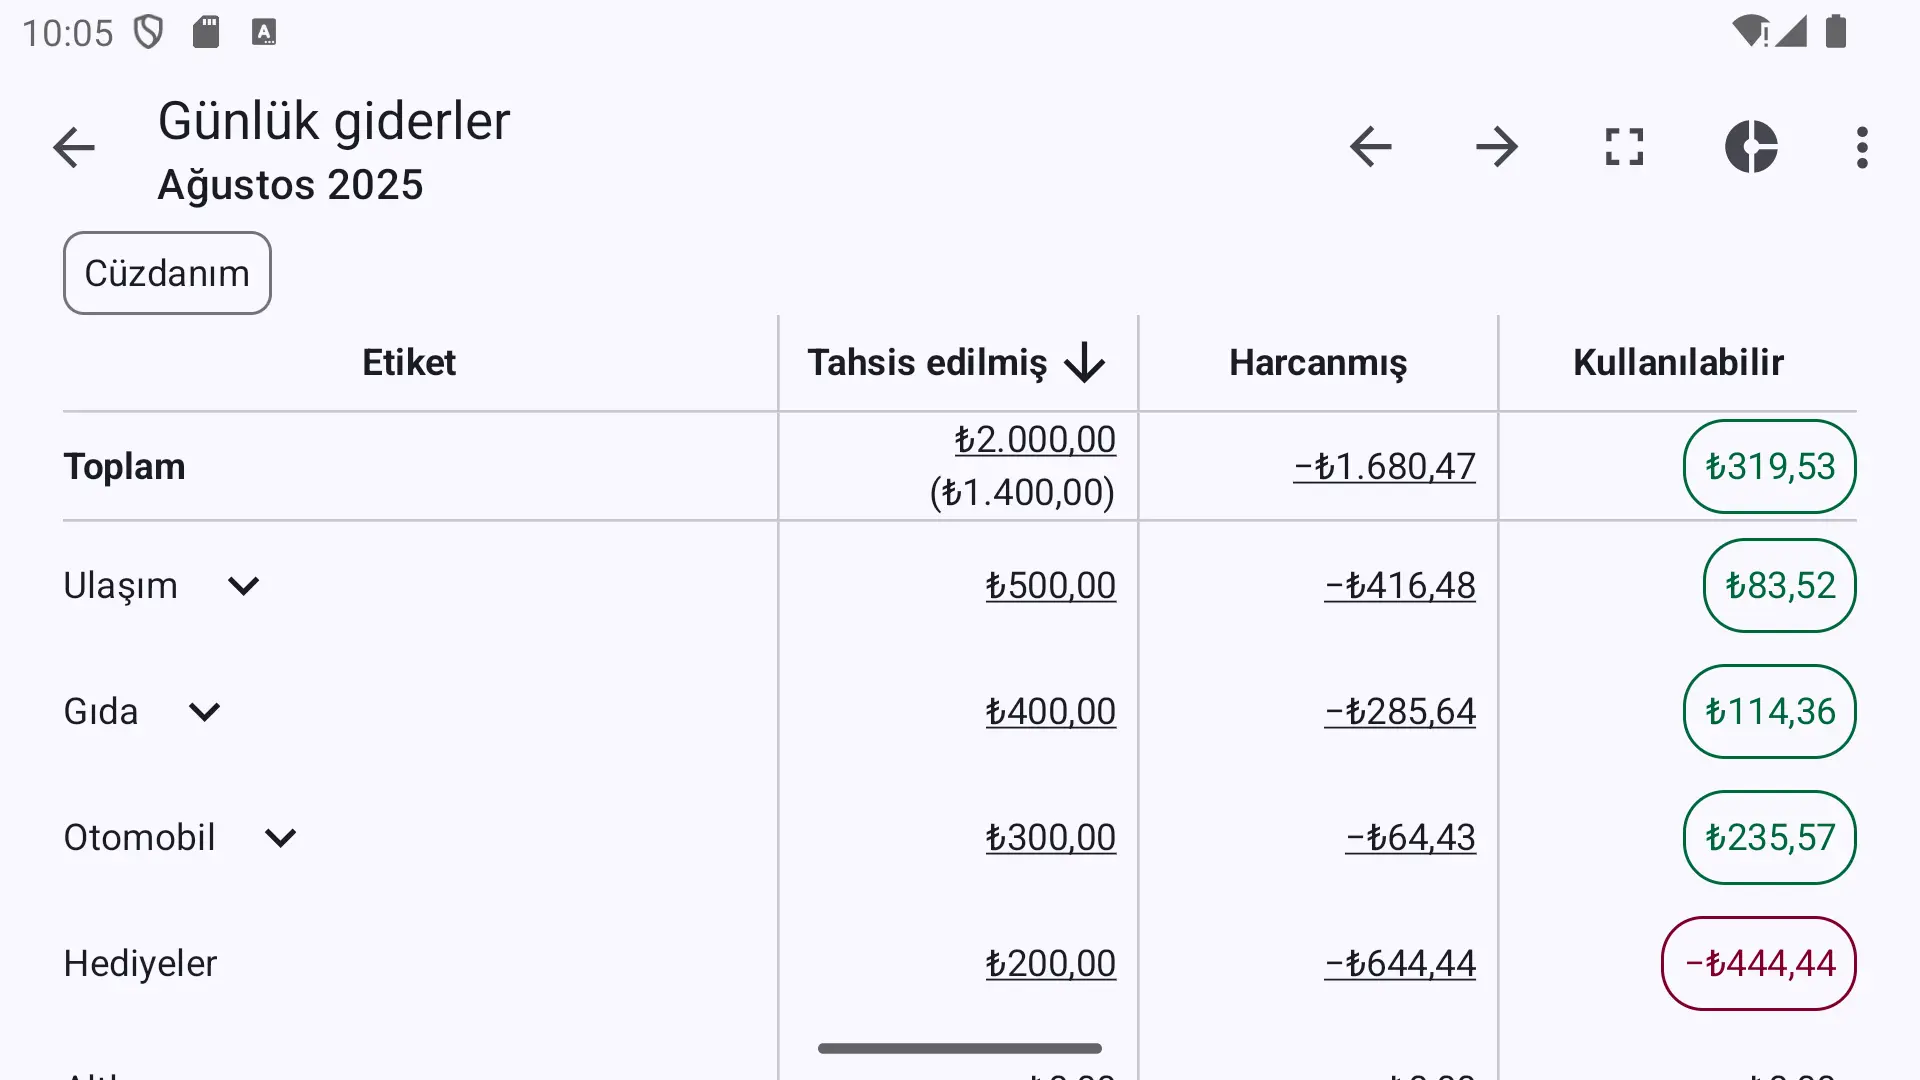The image size is (1920, 1080).
Task: Edit the ₺500,00 allocation for Ulaşım
Action: (1050, 586)
